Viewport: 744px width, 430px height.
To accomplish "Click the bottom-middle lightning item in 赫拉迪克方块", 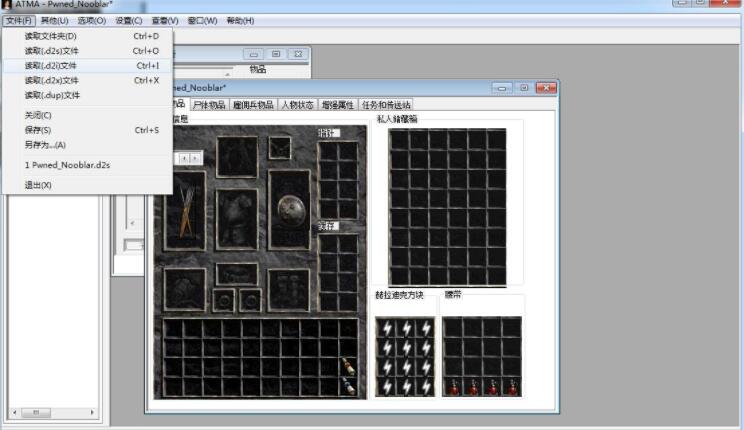I will (407, 387).
